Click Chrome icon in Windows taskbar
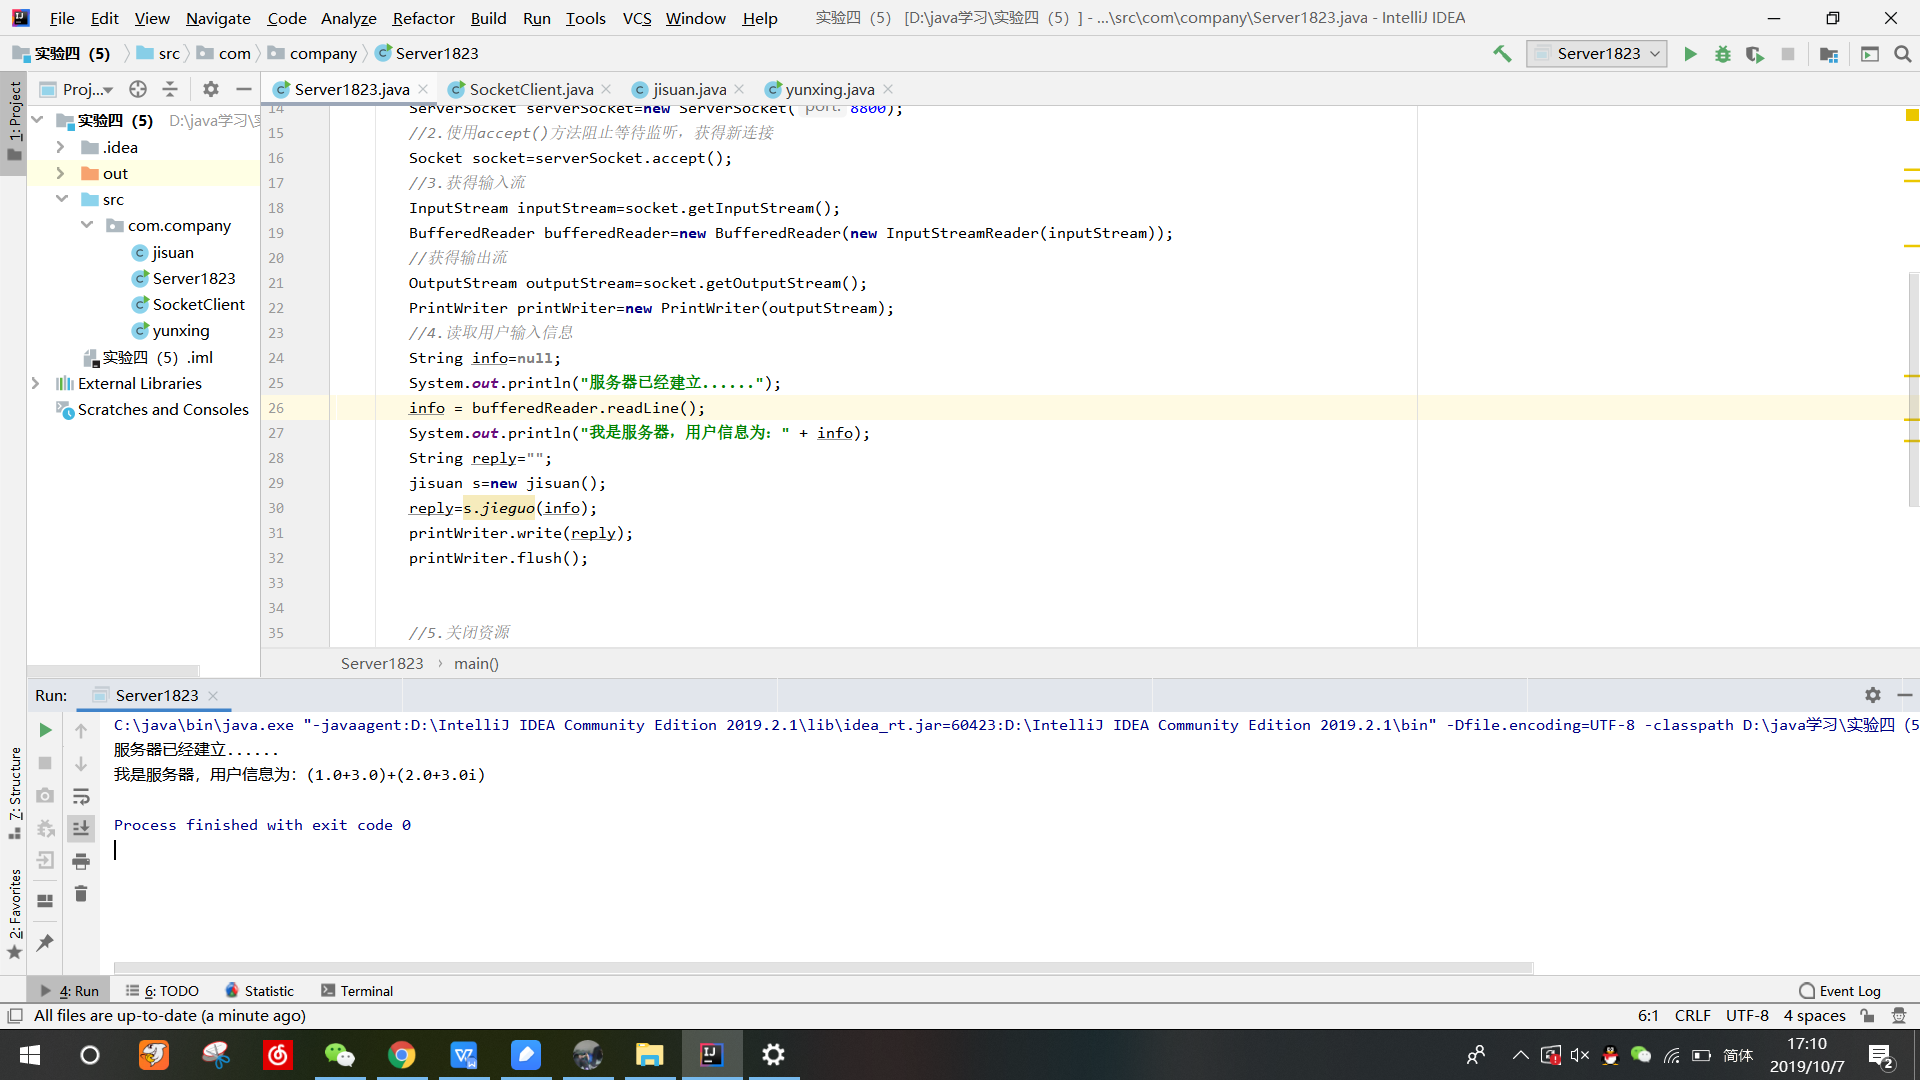The width and height of the screenshot is (1920, 1080). point(401,1055)
